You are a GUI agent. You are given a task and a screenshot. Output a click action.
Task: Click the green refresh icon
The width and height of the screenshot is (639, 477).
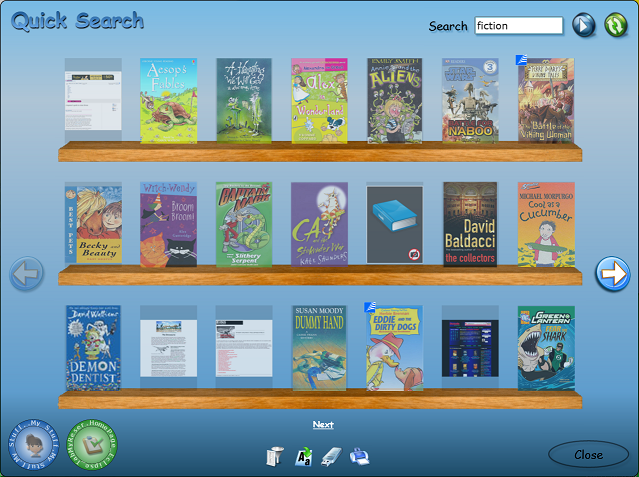[x=616, y=25]
